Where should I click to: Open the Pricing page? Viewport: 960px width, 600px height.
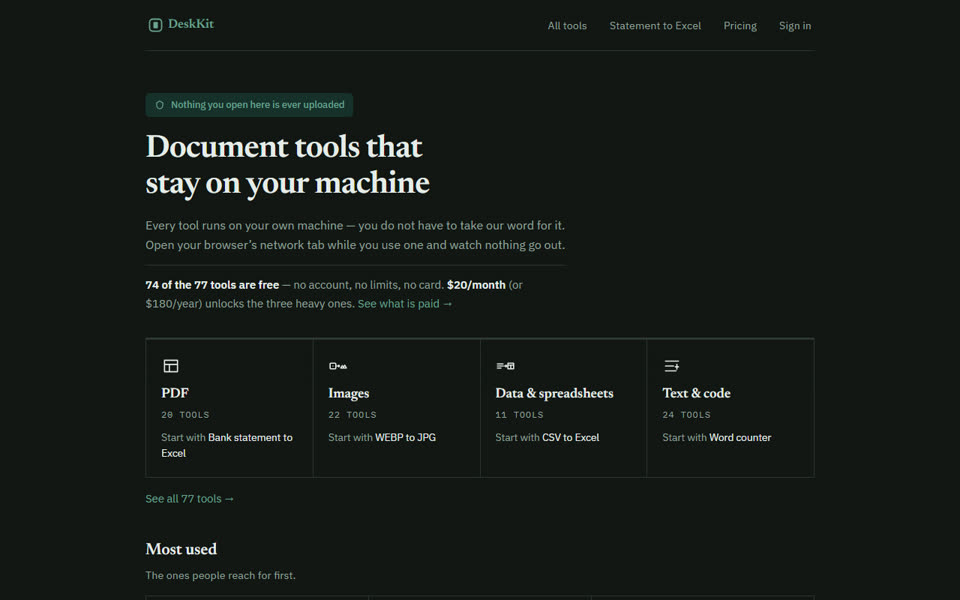tap(740, 26)
